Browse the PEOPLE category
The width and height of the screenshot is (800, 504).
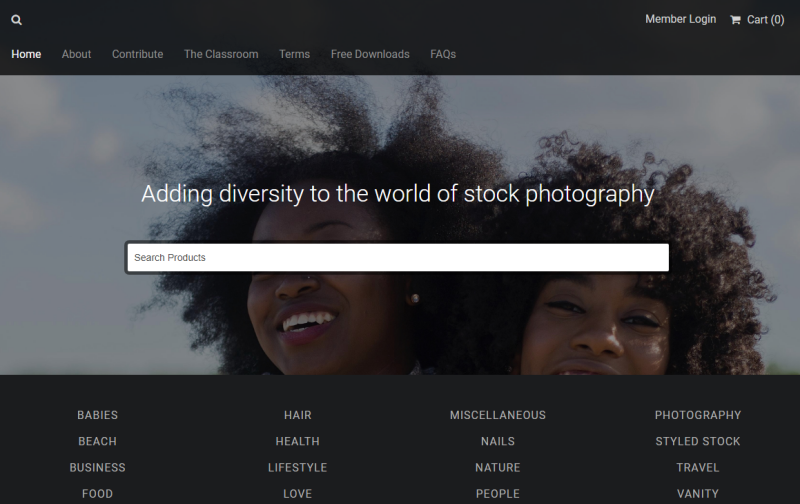(x=497, y=494)
